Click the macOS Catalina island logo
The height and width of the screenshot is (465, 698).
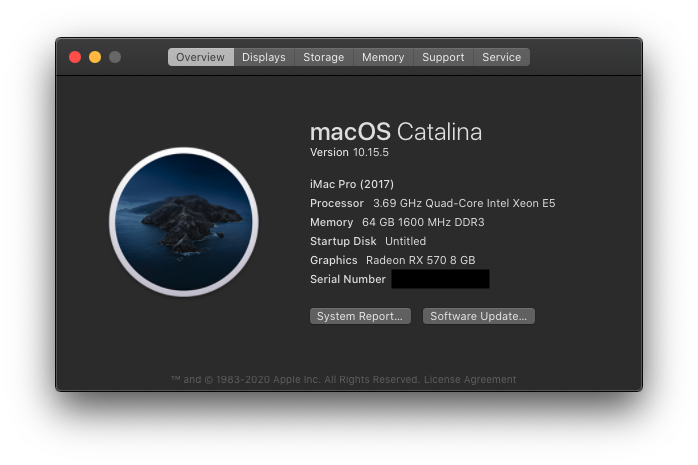(x=184, y=222)
